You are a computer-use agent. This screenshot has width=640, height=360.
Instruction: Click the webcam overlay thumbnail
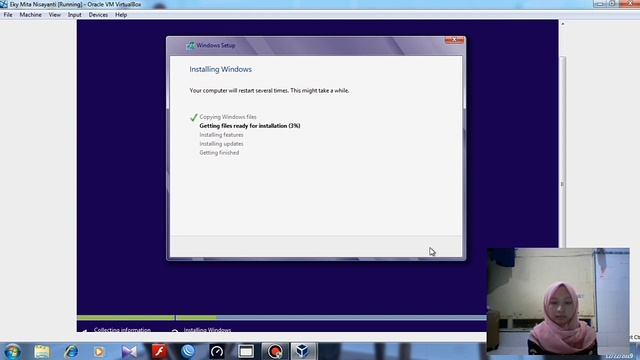(558, 301)
